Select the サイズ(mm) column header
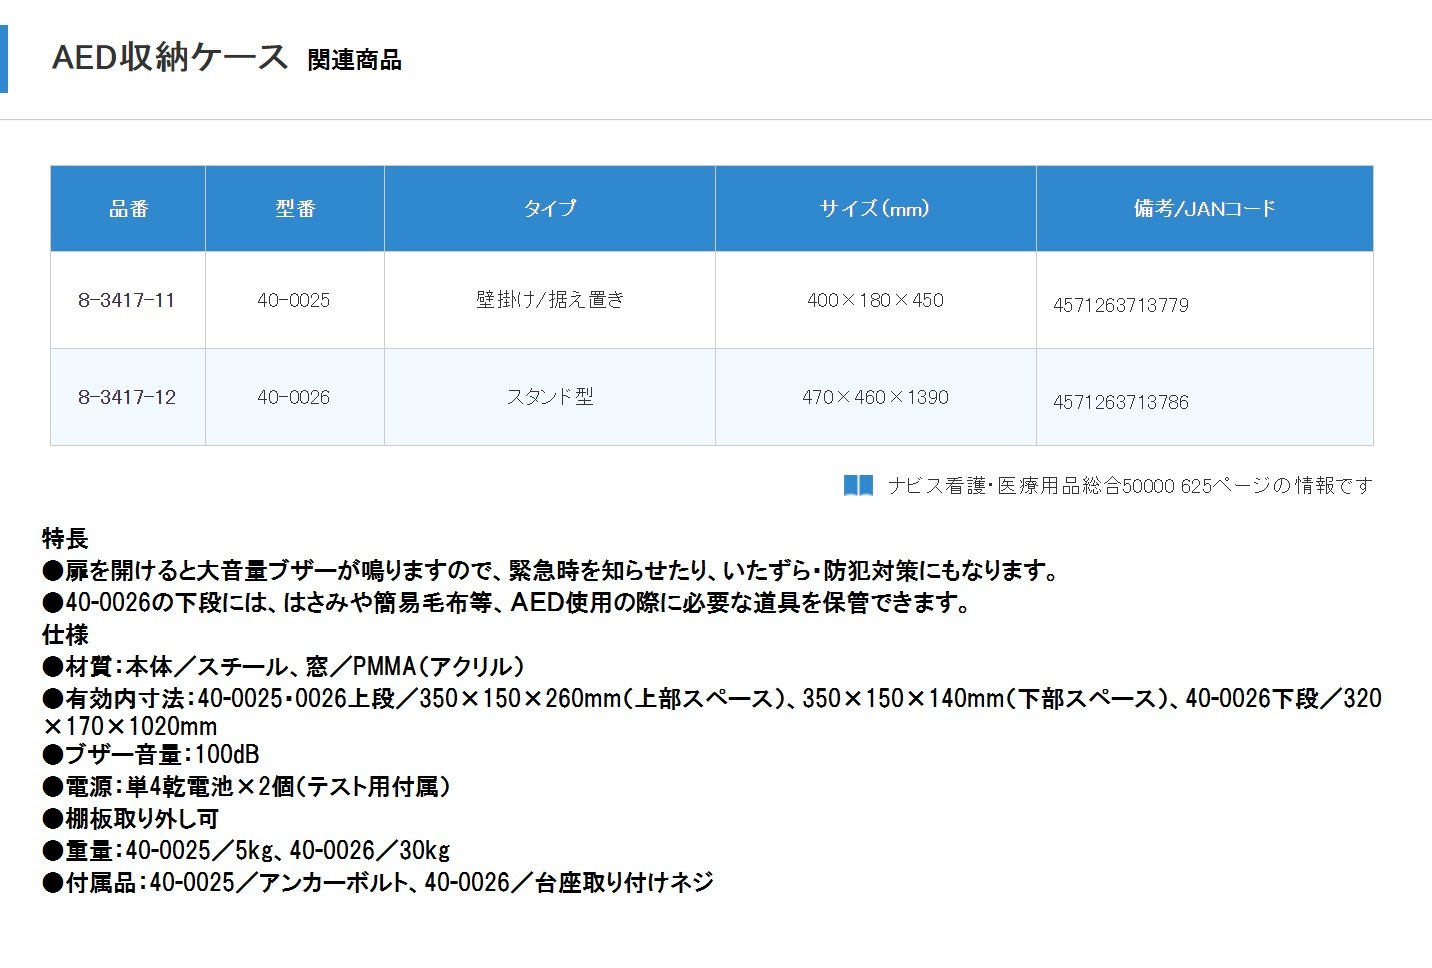The width and height of the screenshot is (1432, 968). coord(875,209)
